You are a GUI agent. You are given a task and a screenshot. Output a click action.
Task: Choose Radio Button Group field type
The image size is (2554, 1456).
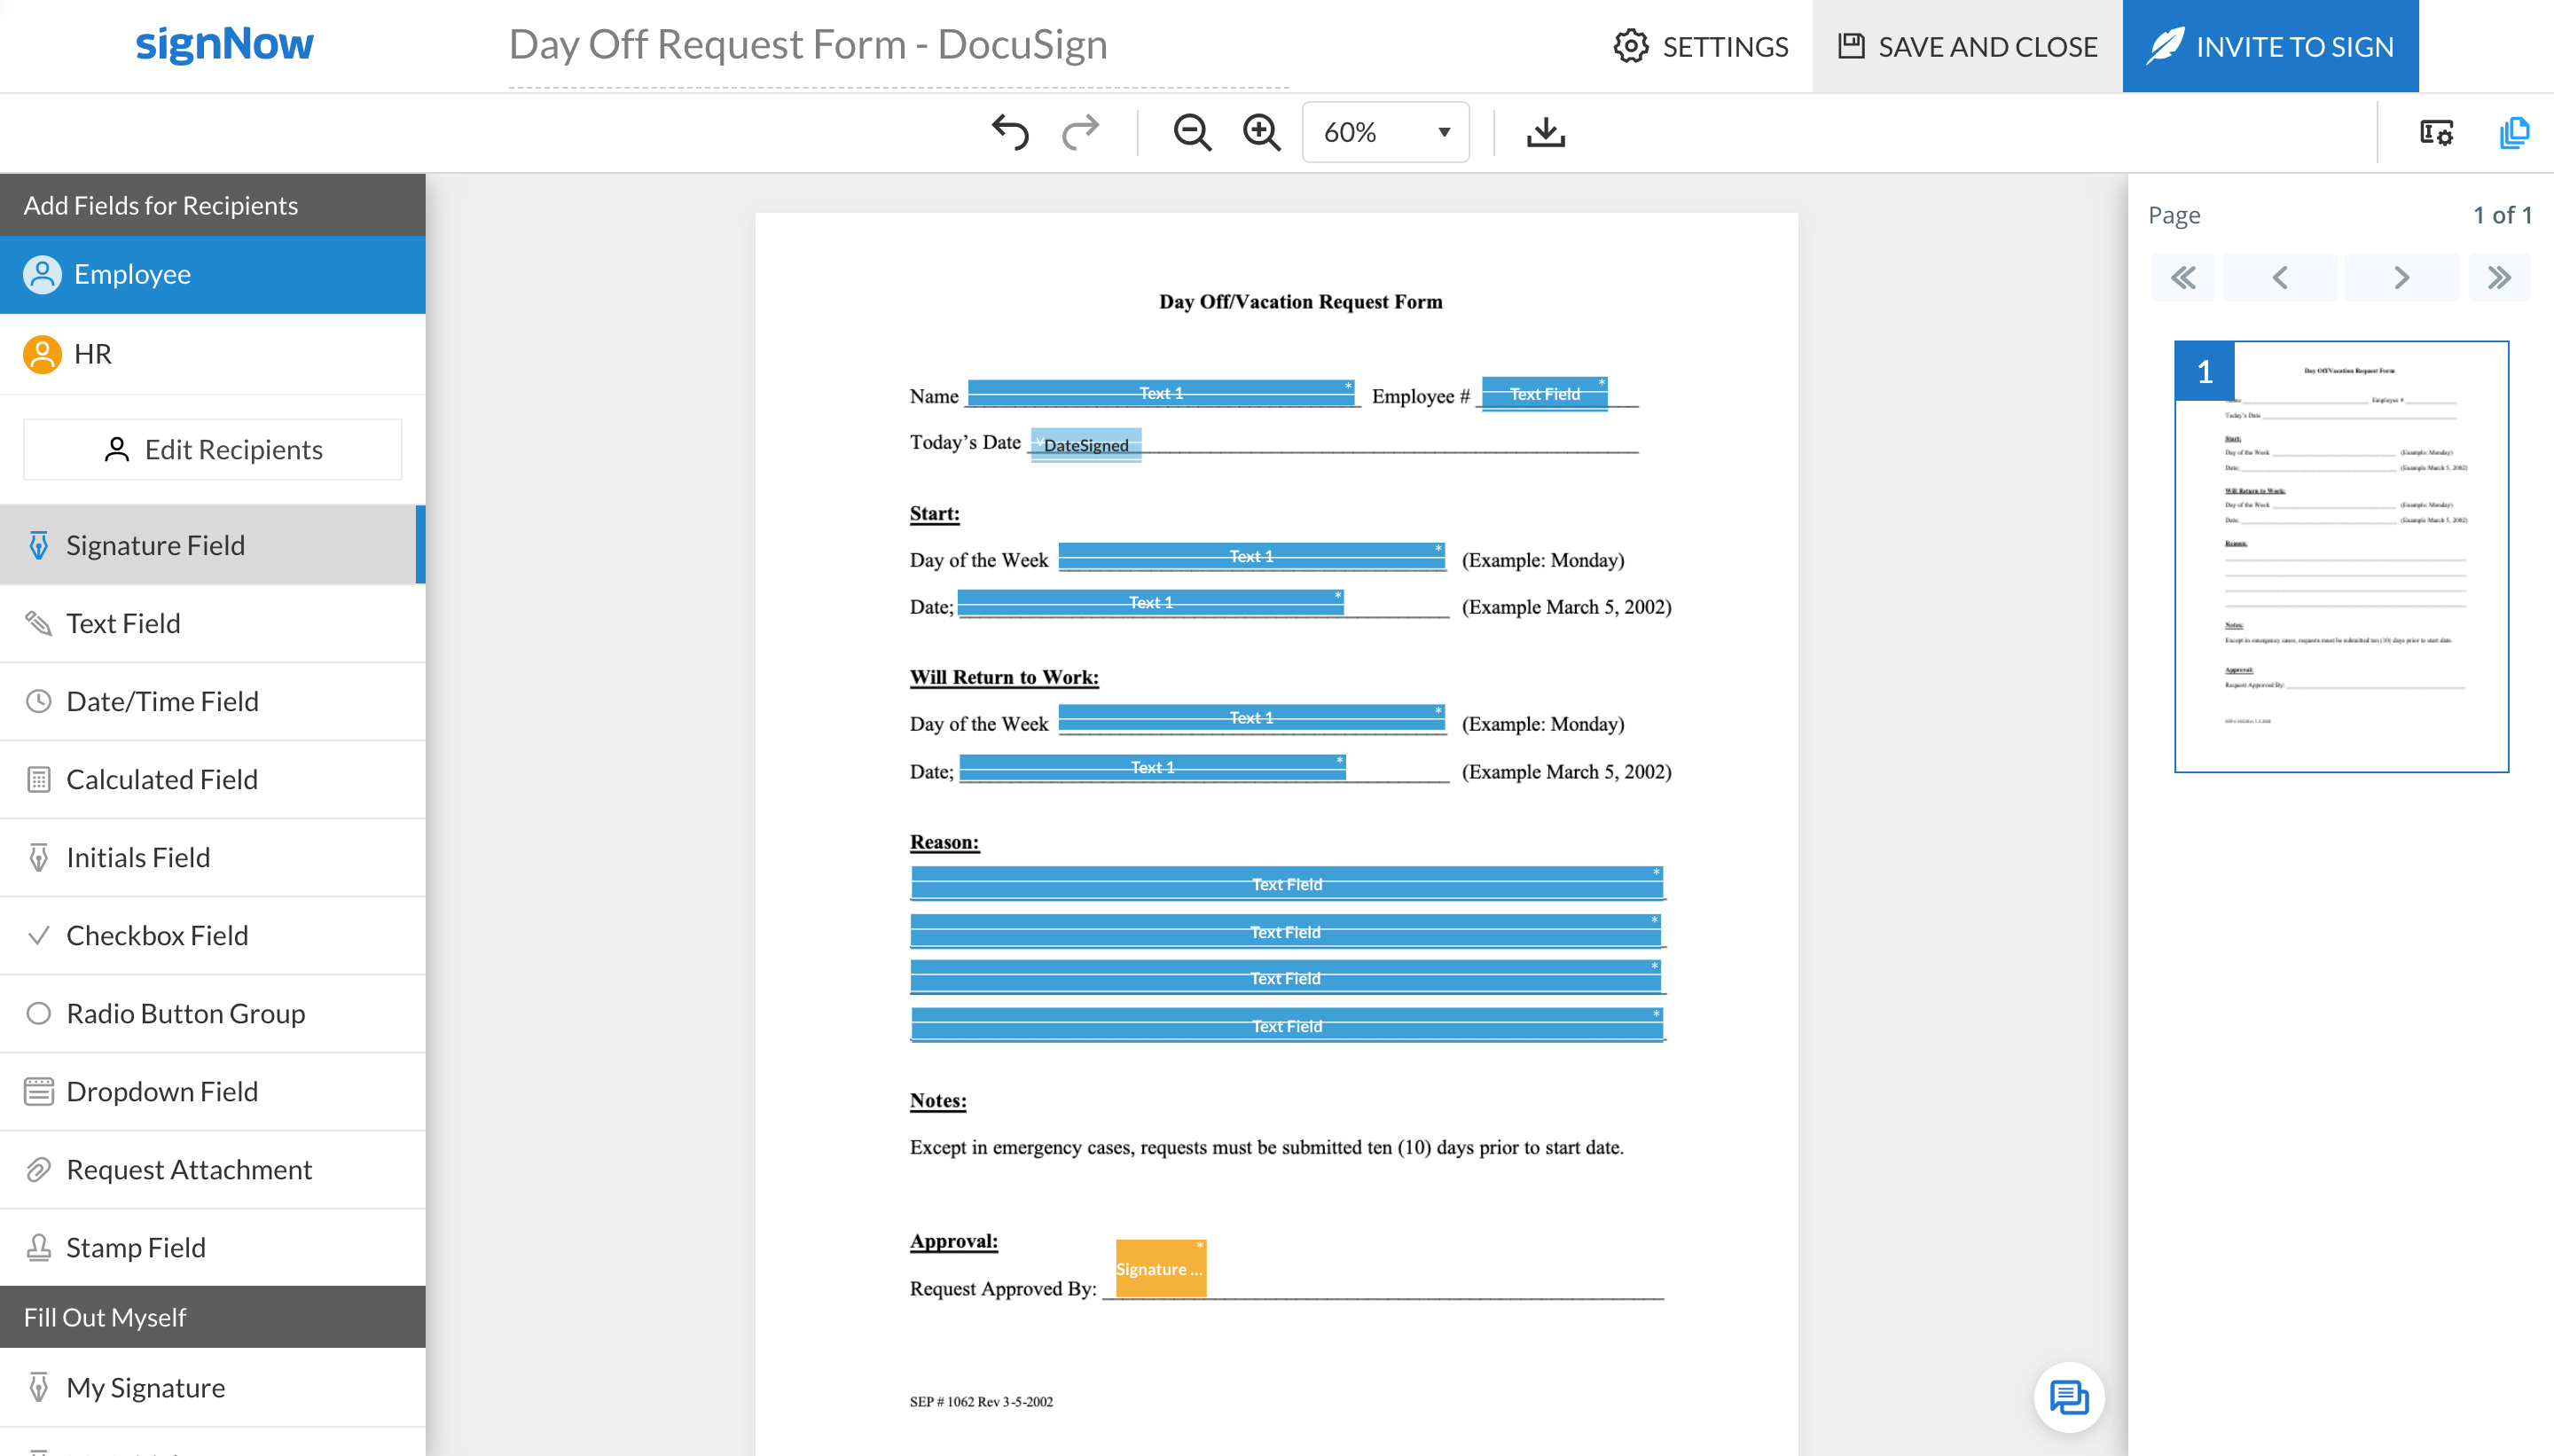(x=185, y=1013)
